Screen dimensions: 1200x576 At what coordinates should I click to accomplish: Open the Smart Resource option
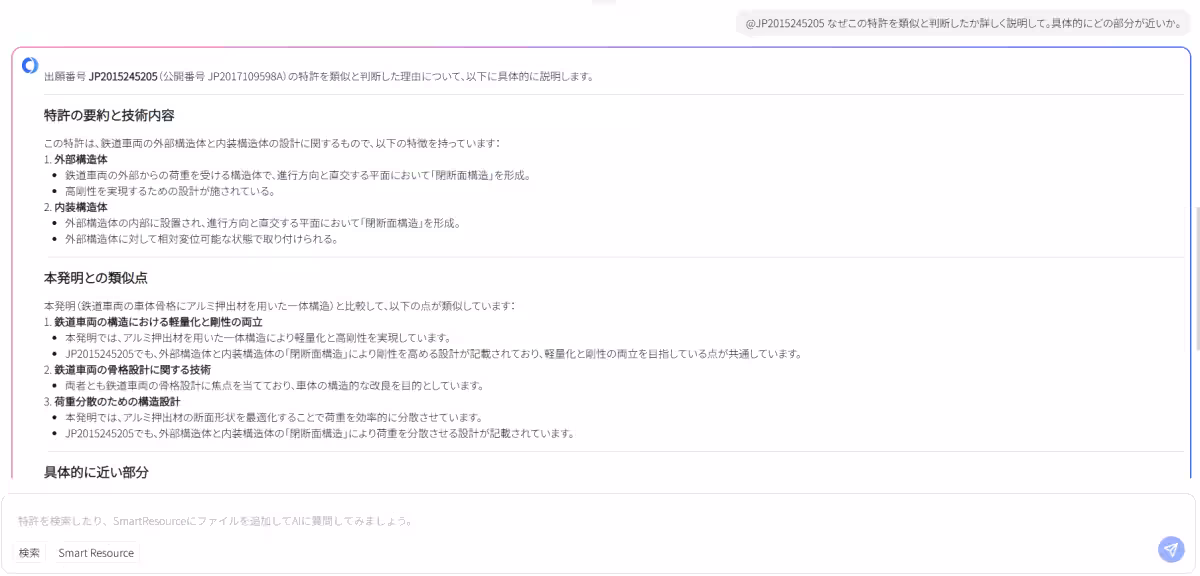point(97,552)
